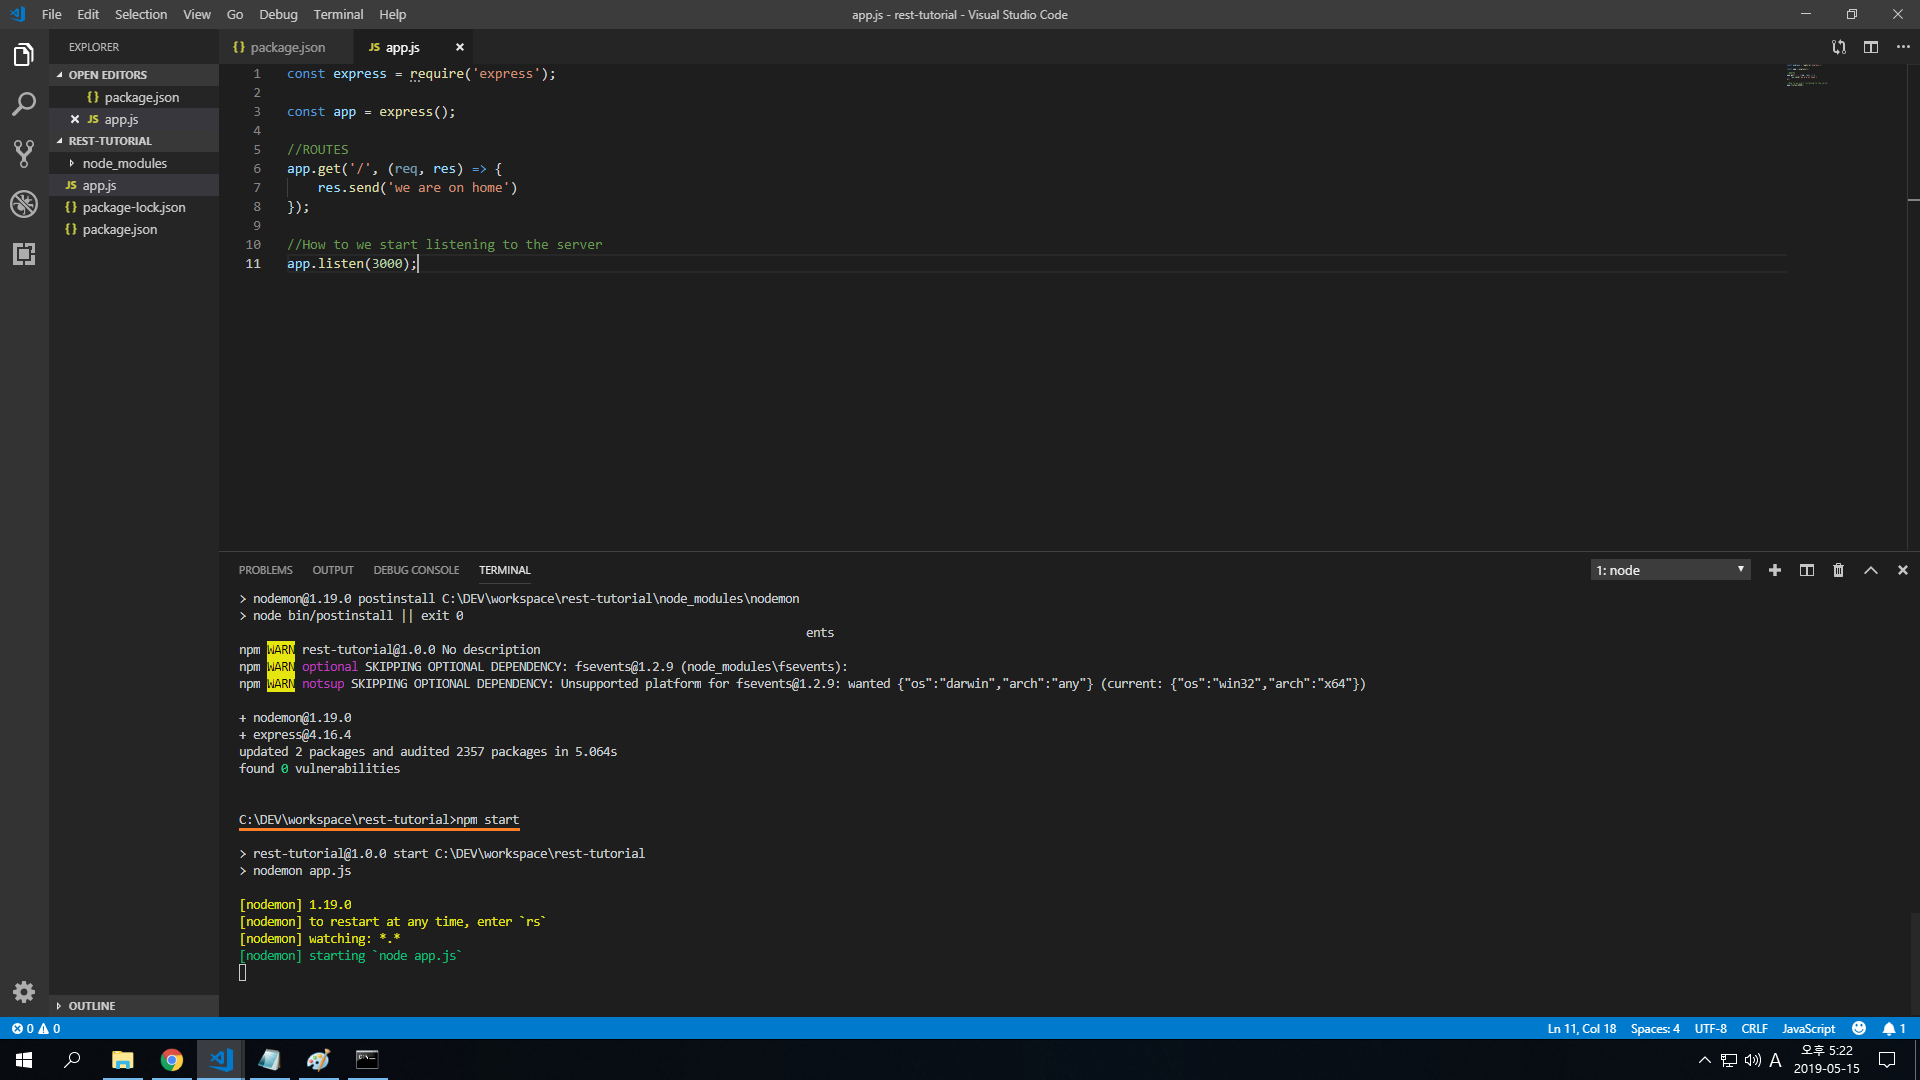Open the Terminal menu
The width and height of the screenshot is (1920, 1080).
(x=338, y=14)
